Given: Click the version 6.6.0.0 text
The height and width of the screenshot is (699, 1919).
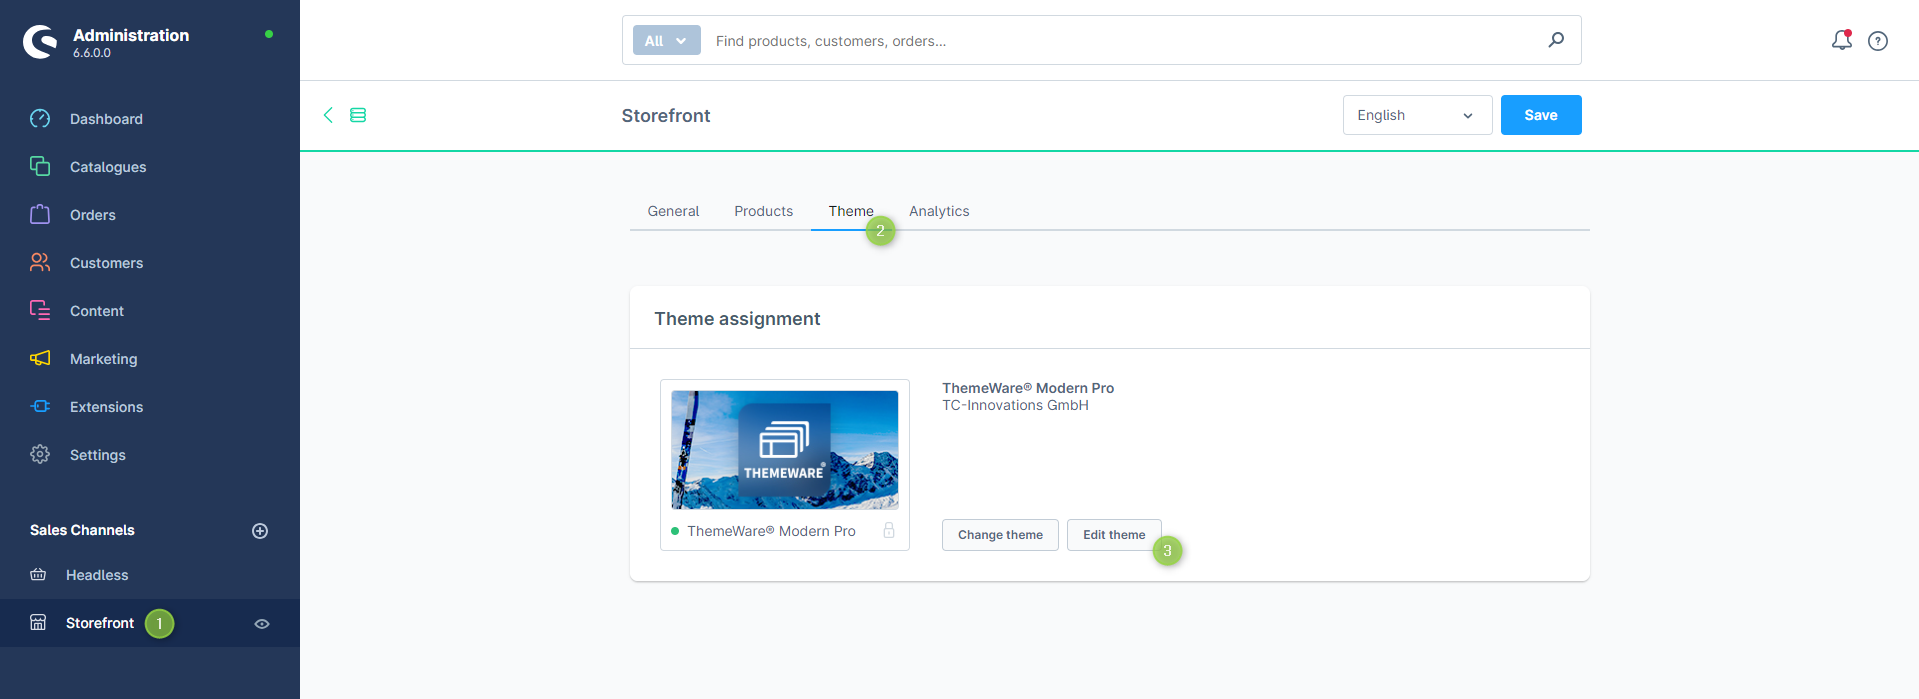Looking at the screenshot, I should [92, 53].
